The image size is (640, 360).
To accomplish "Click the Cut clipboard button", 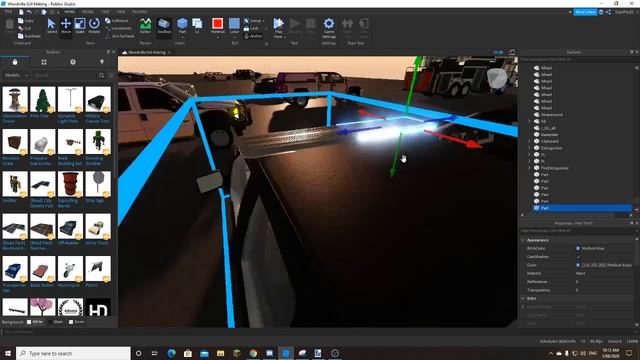I will [24, 28].
